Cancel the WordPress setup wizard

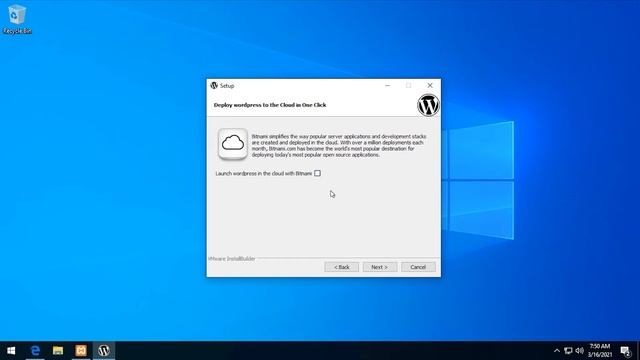[418, 267]
